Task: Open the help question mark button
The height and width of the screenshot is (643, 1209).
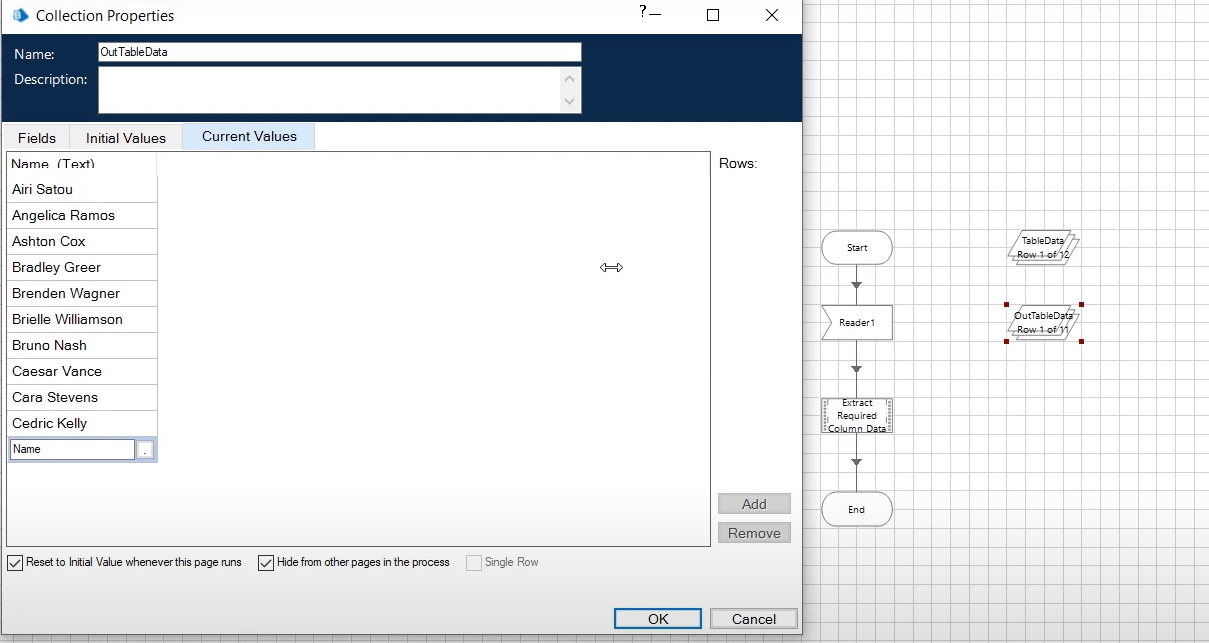Action: click(643, 11)
